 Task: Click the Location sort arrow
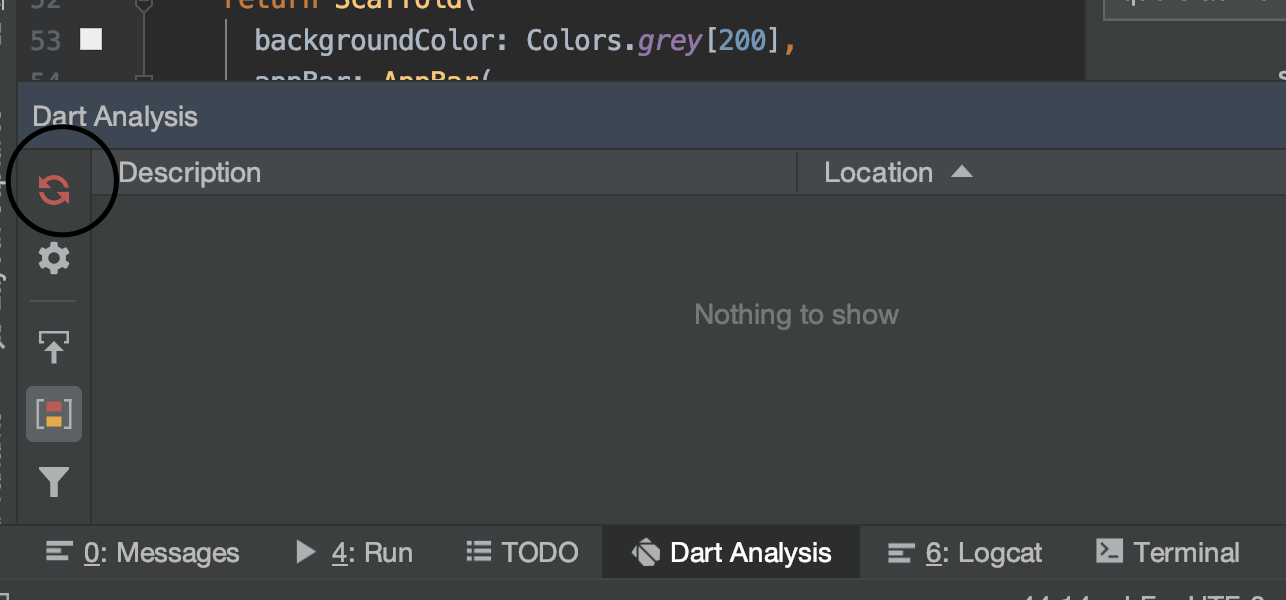click(x=961, y=172)
